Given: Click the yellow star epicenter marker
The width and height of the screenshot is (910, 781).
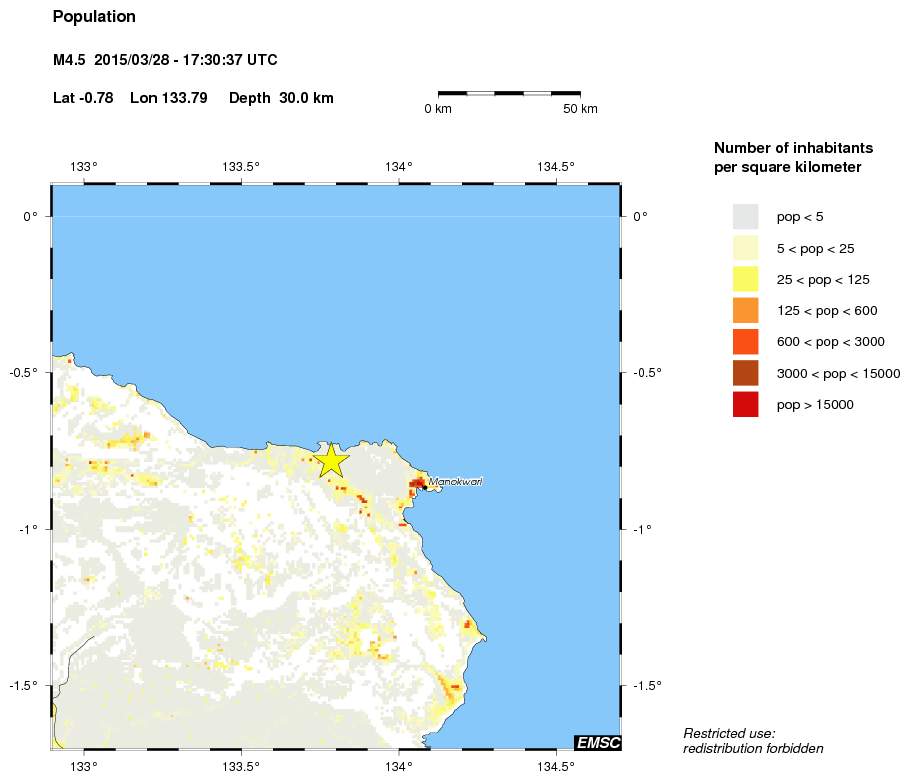Looking at the screenshot, I should click(x=332, y=460).
